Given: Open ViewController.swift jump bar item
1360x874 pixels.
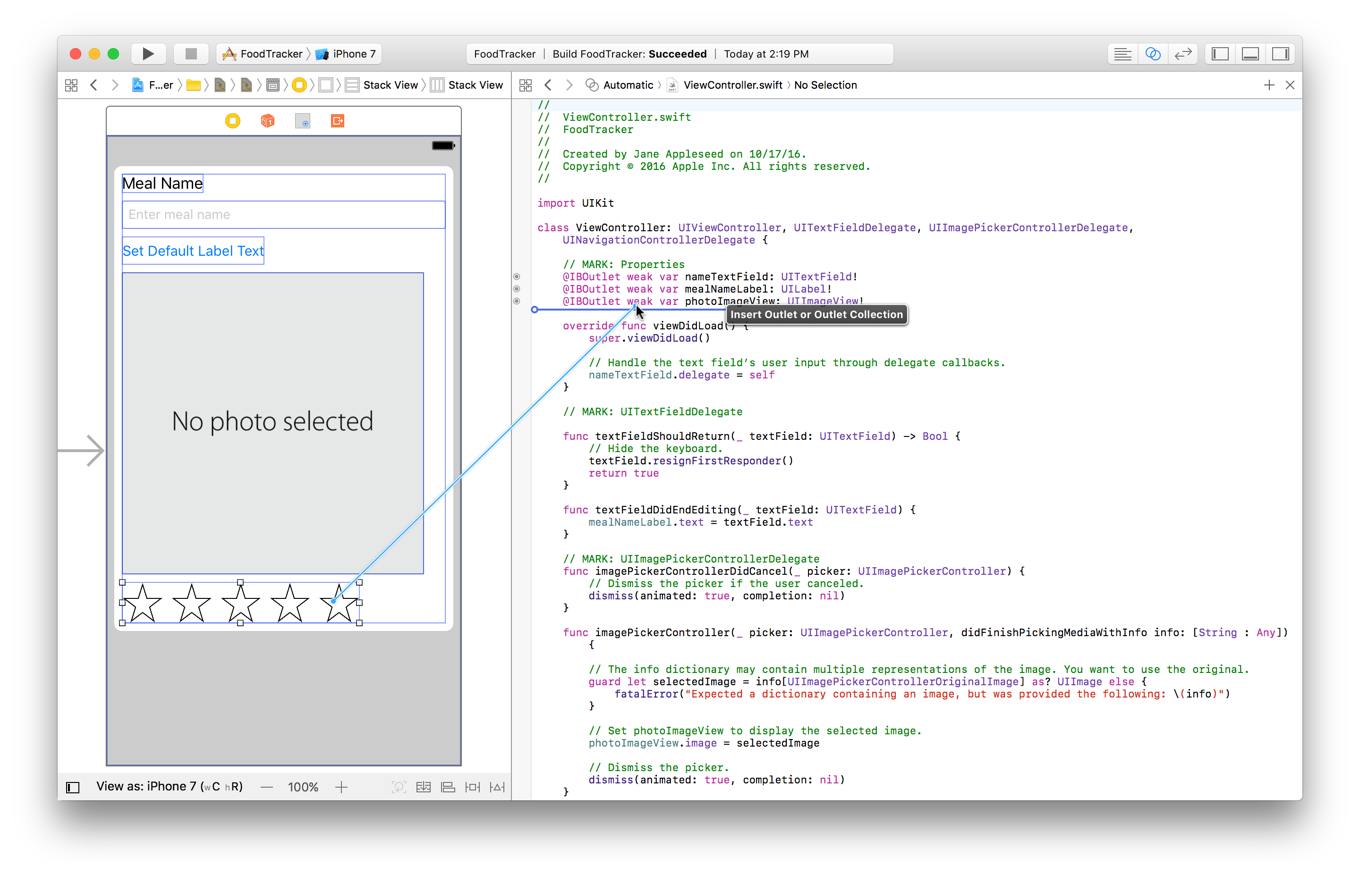Looking at the screenshot, I should 725,85.
